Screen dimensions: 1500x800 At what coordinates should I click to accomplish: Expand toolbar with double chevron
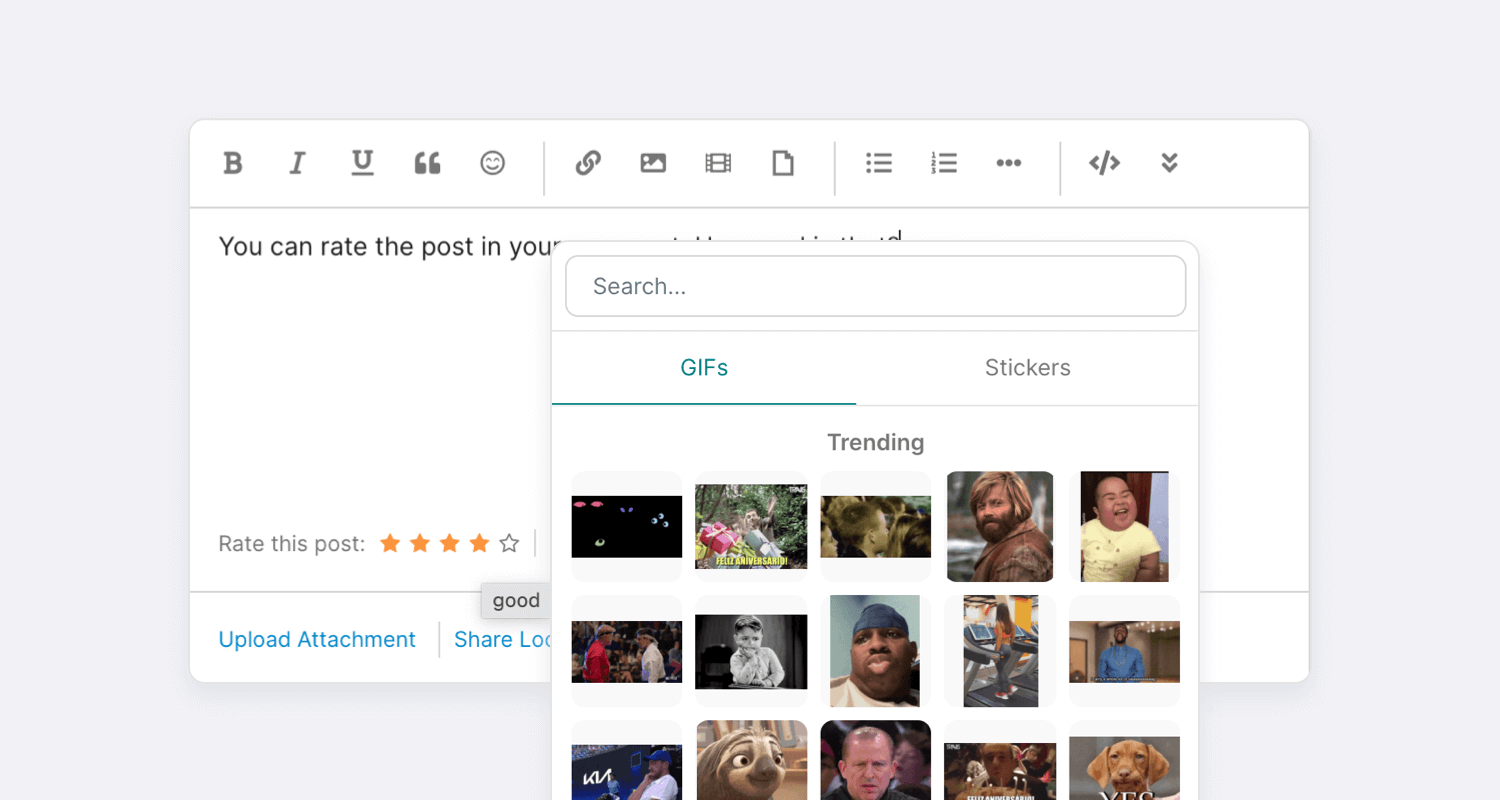[1169, 163]
